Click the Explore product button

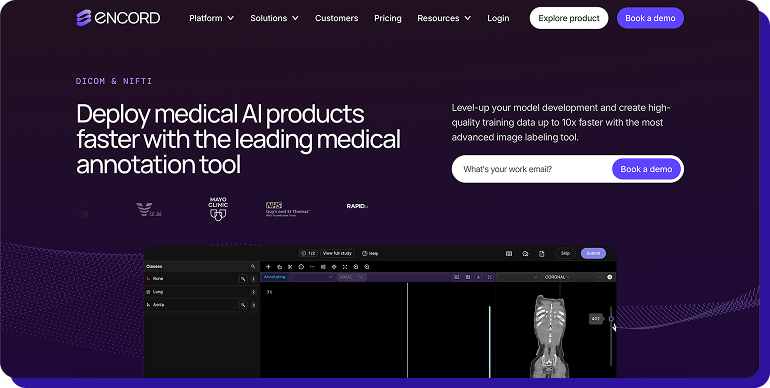pos(569,18)
